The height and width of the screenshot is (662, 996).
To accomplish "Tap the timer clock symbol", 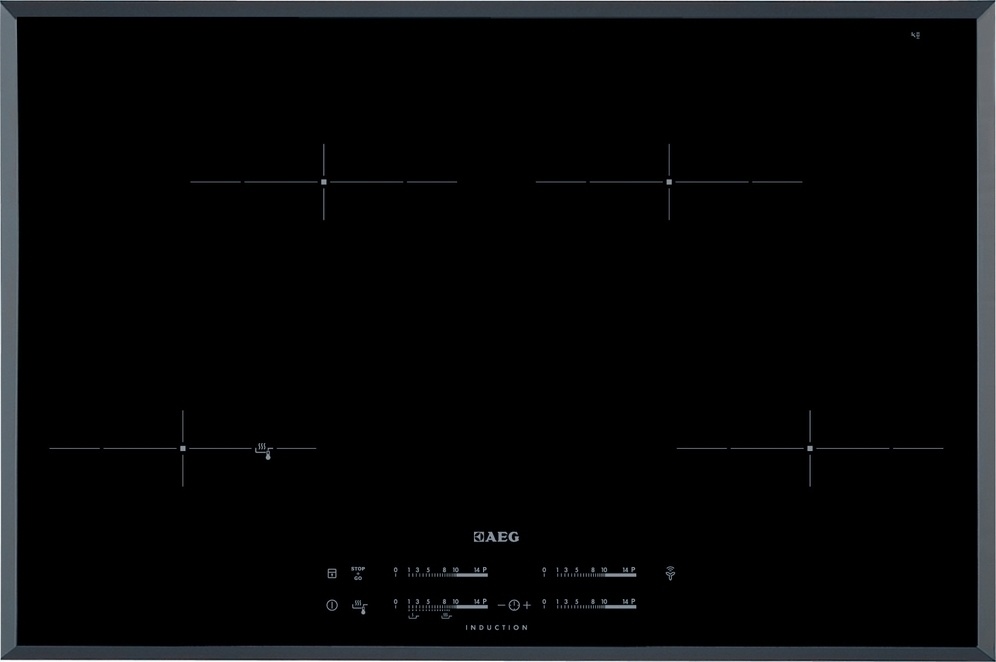I will pyautogui.click(x=514, y=605).
